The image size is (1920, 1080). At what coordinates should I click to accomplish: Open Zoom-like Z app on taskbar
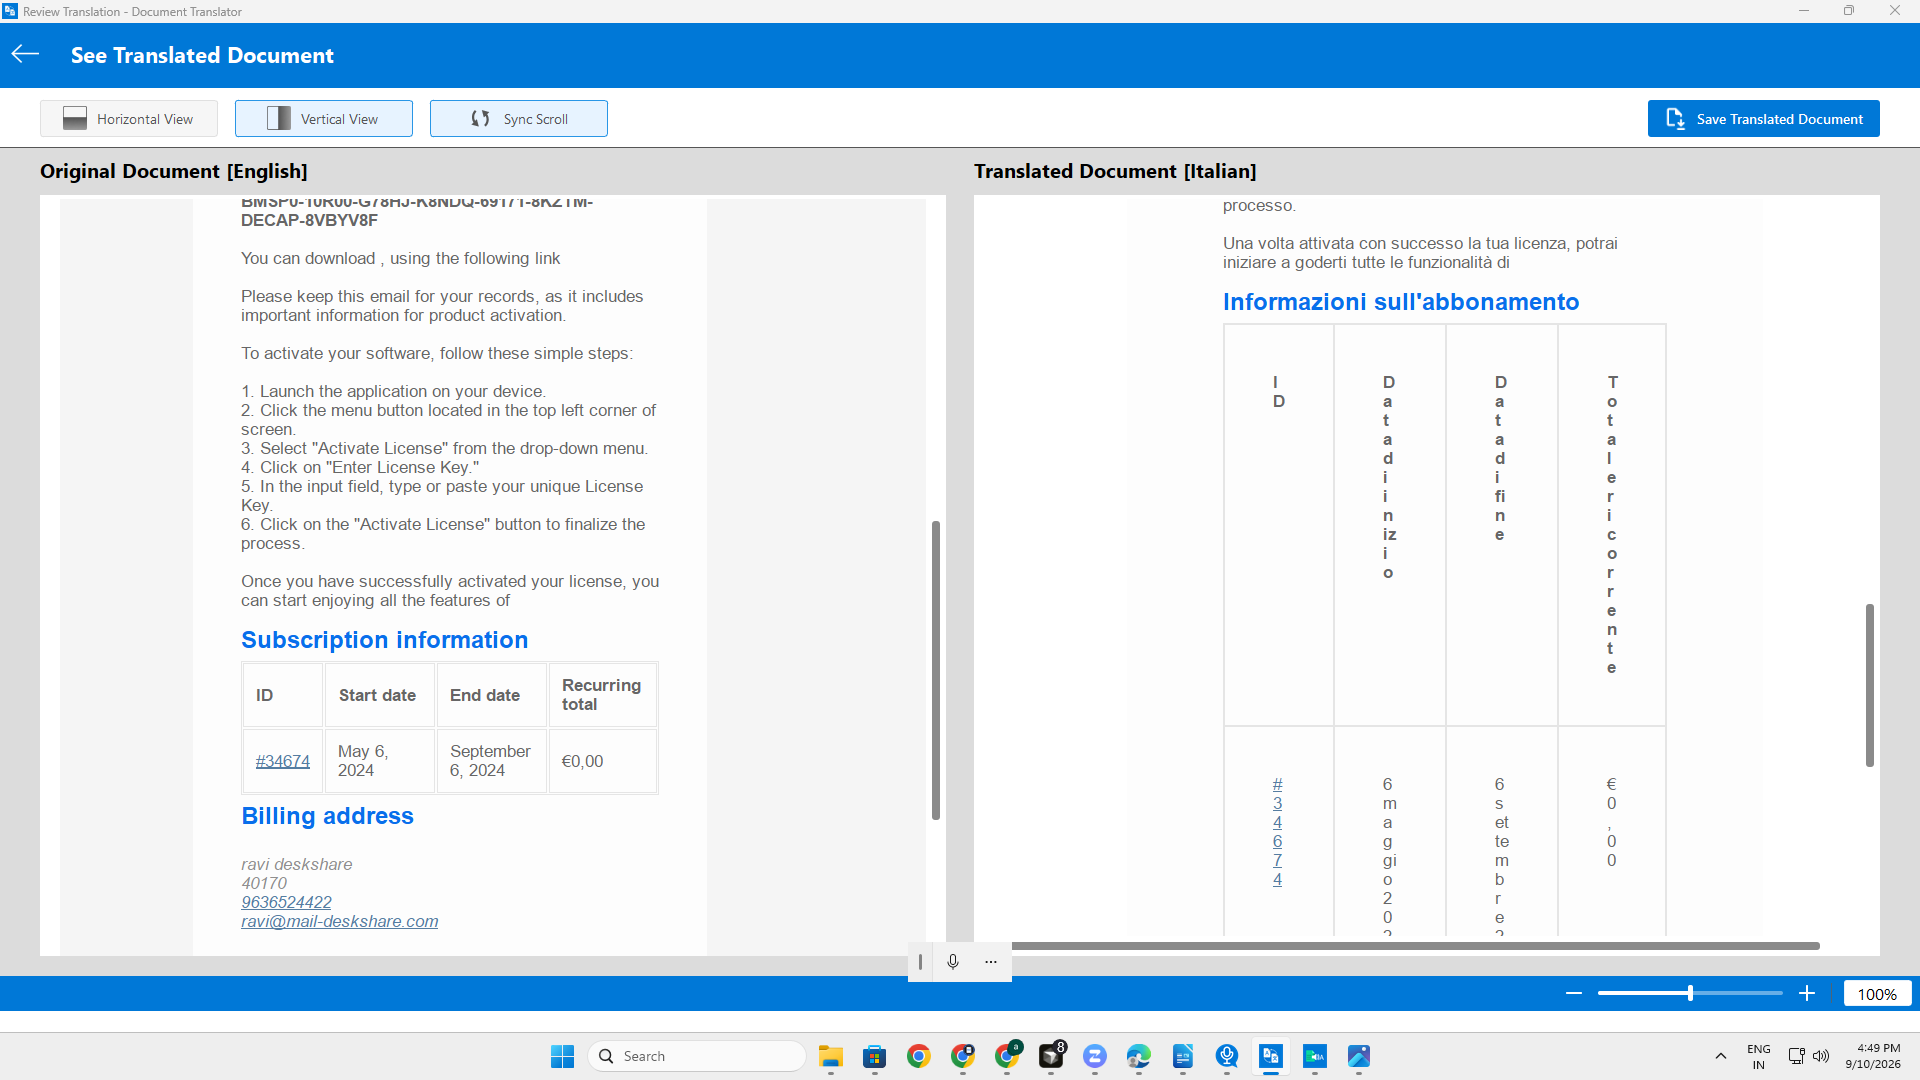1095,1056
